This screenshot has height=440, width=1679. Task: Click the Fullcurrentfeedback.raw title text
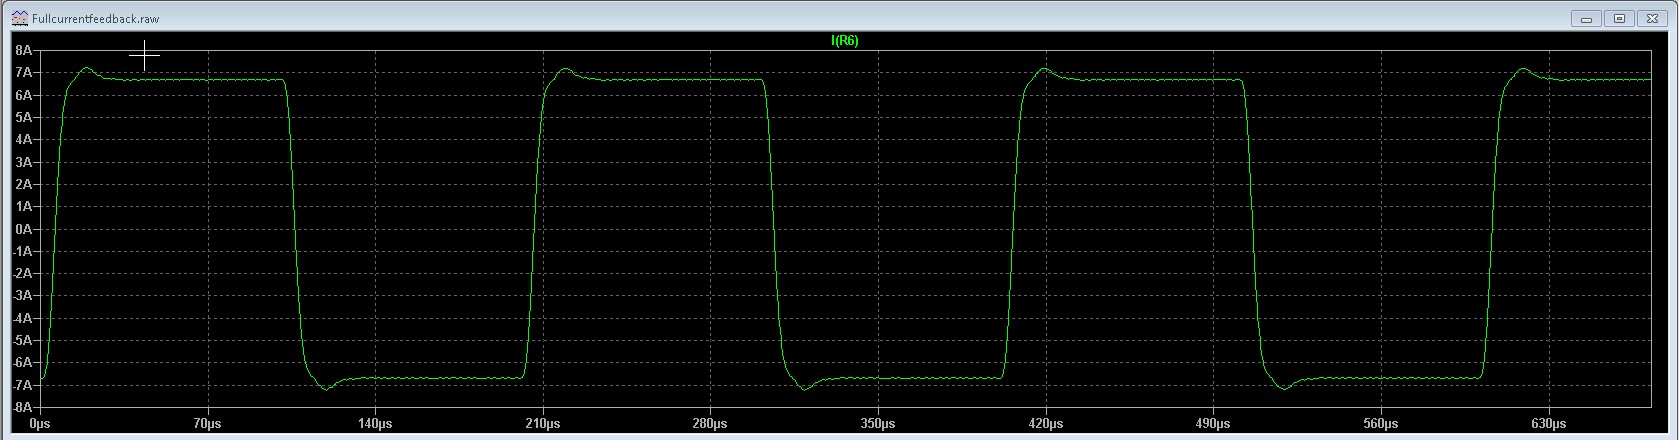(x=95, y=19)
